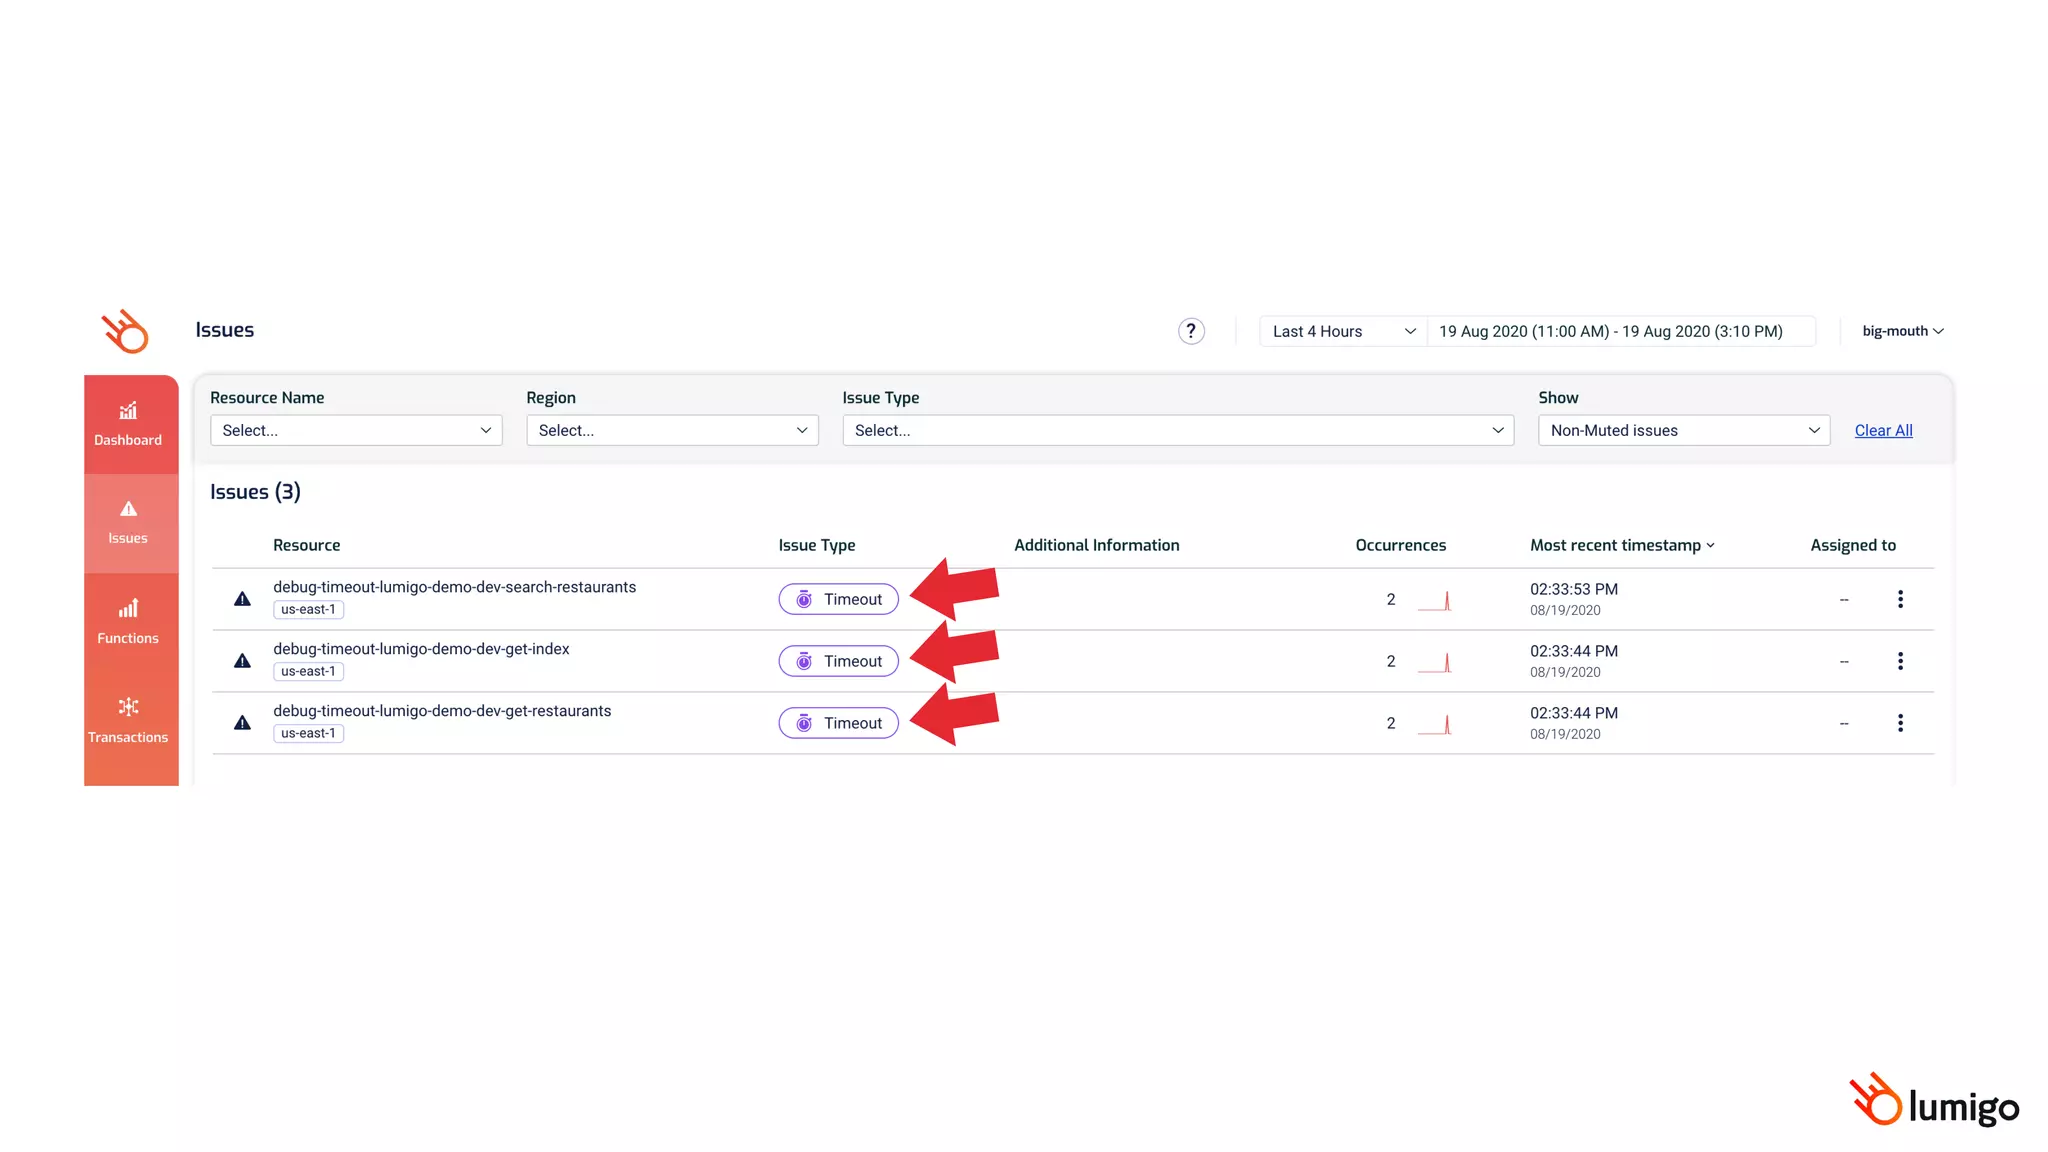Click Timeout badge for get-index issue

[838, 661]
